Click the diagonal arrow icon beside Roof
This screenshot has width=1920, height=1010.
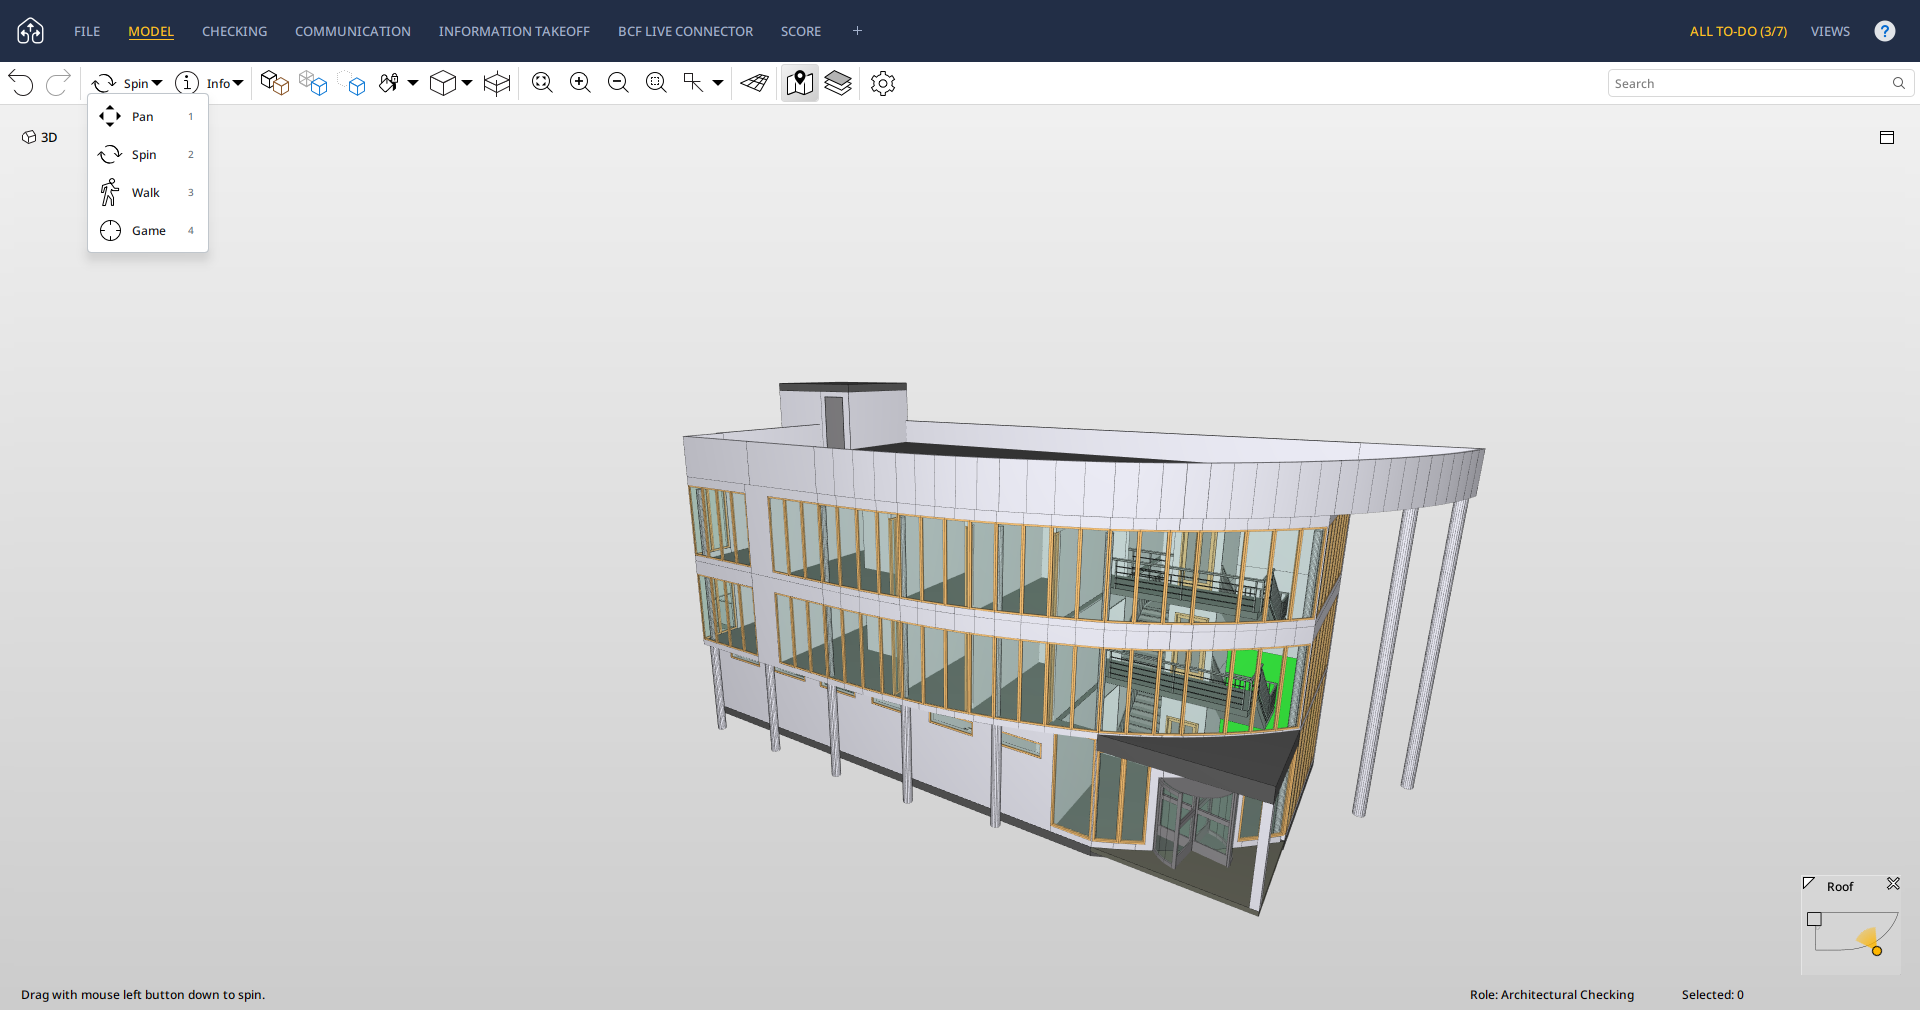point(1809,884)
